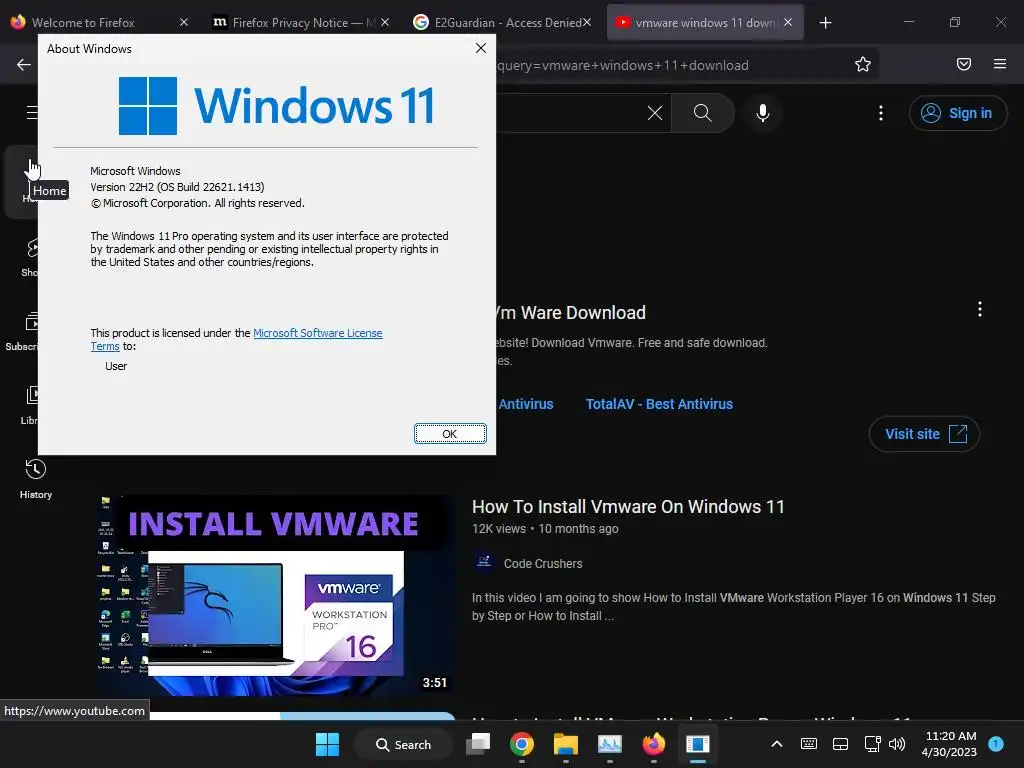
Task: Close the YouTube vmware tab
Action: pos(788,23)
